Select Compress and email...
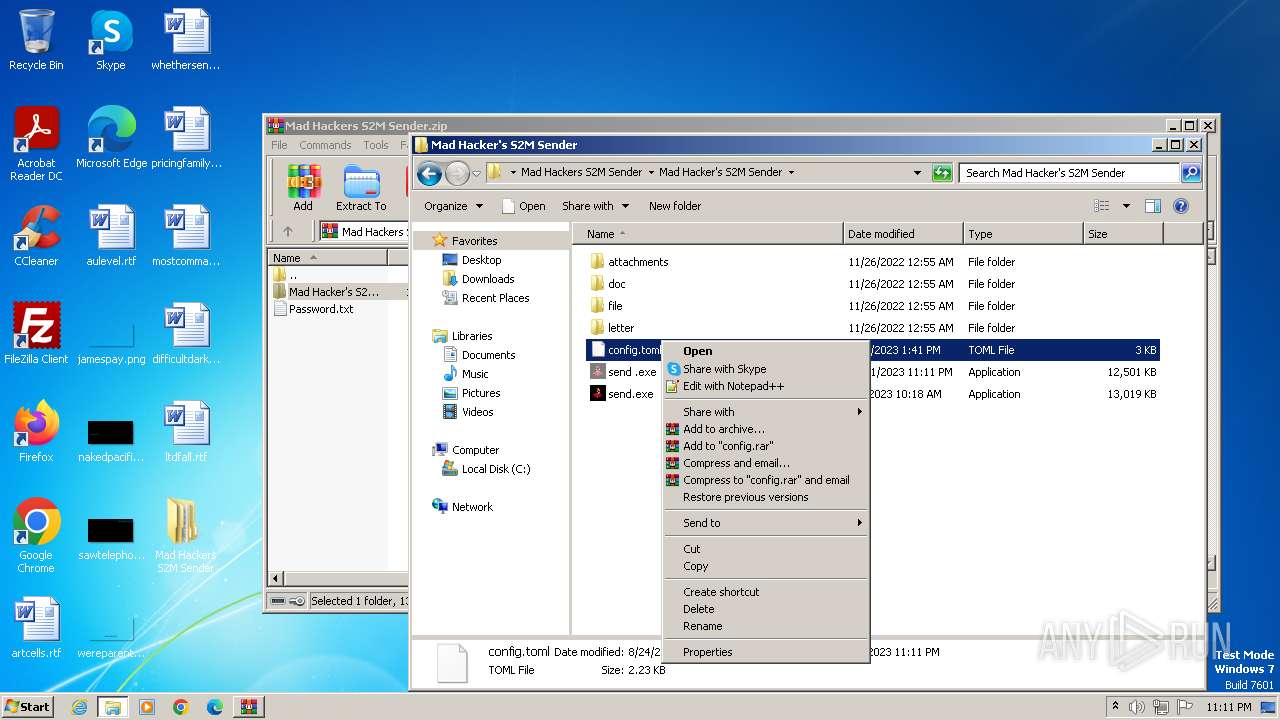The image size is (1280, 720). [x=767, y=463]
